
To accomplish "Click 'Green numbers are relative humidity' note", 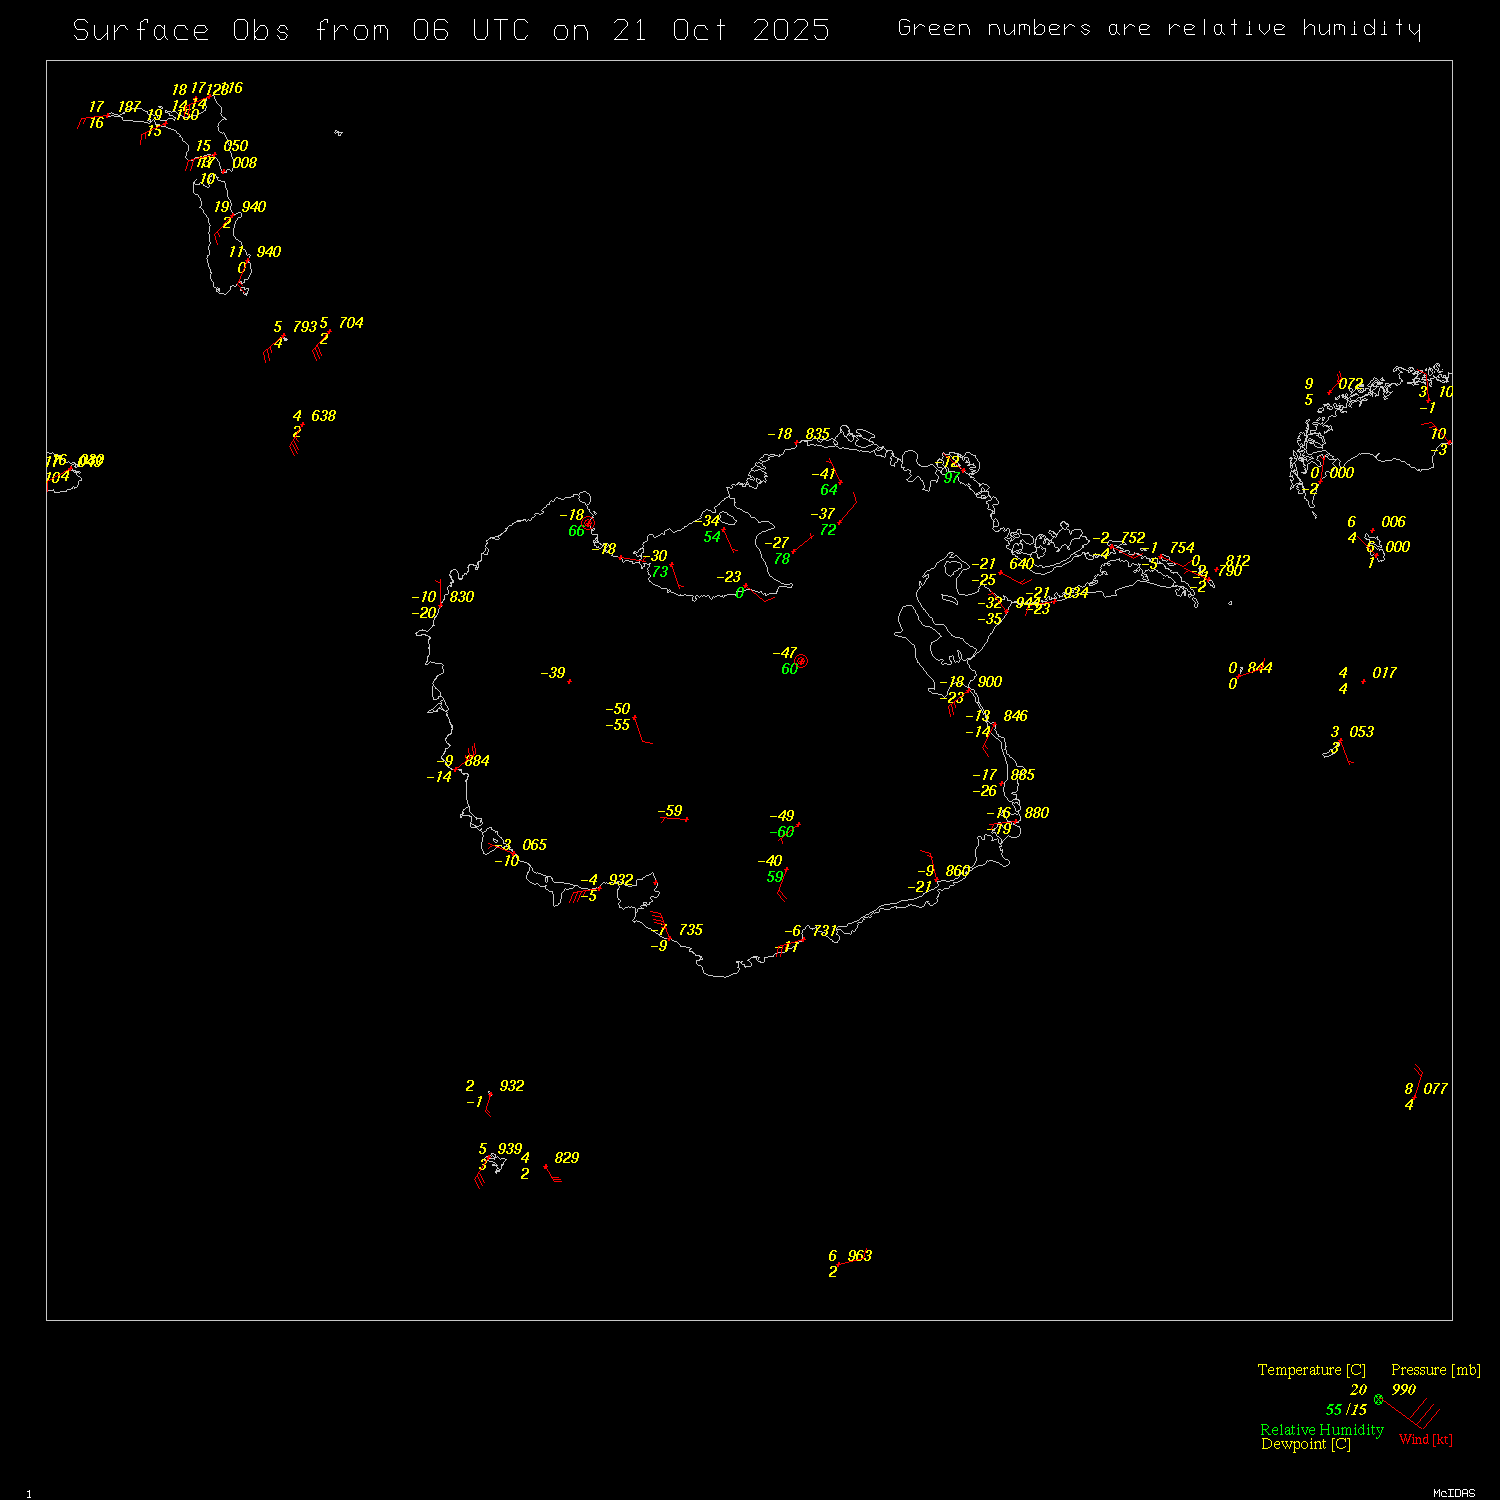I will coord(1158,28).
